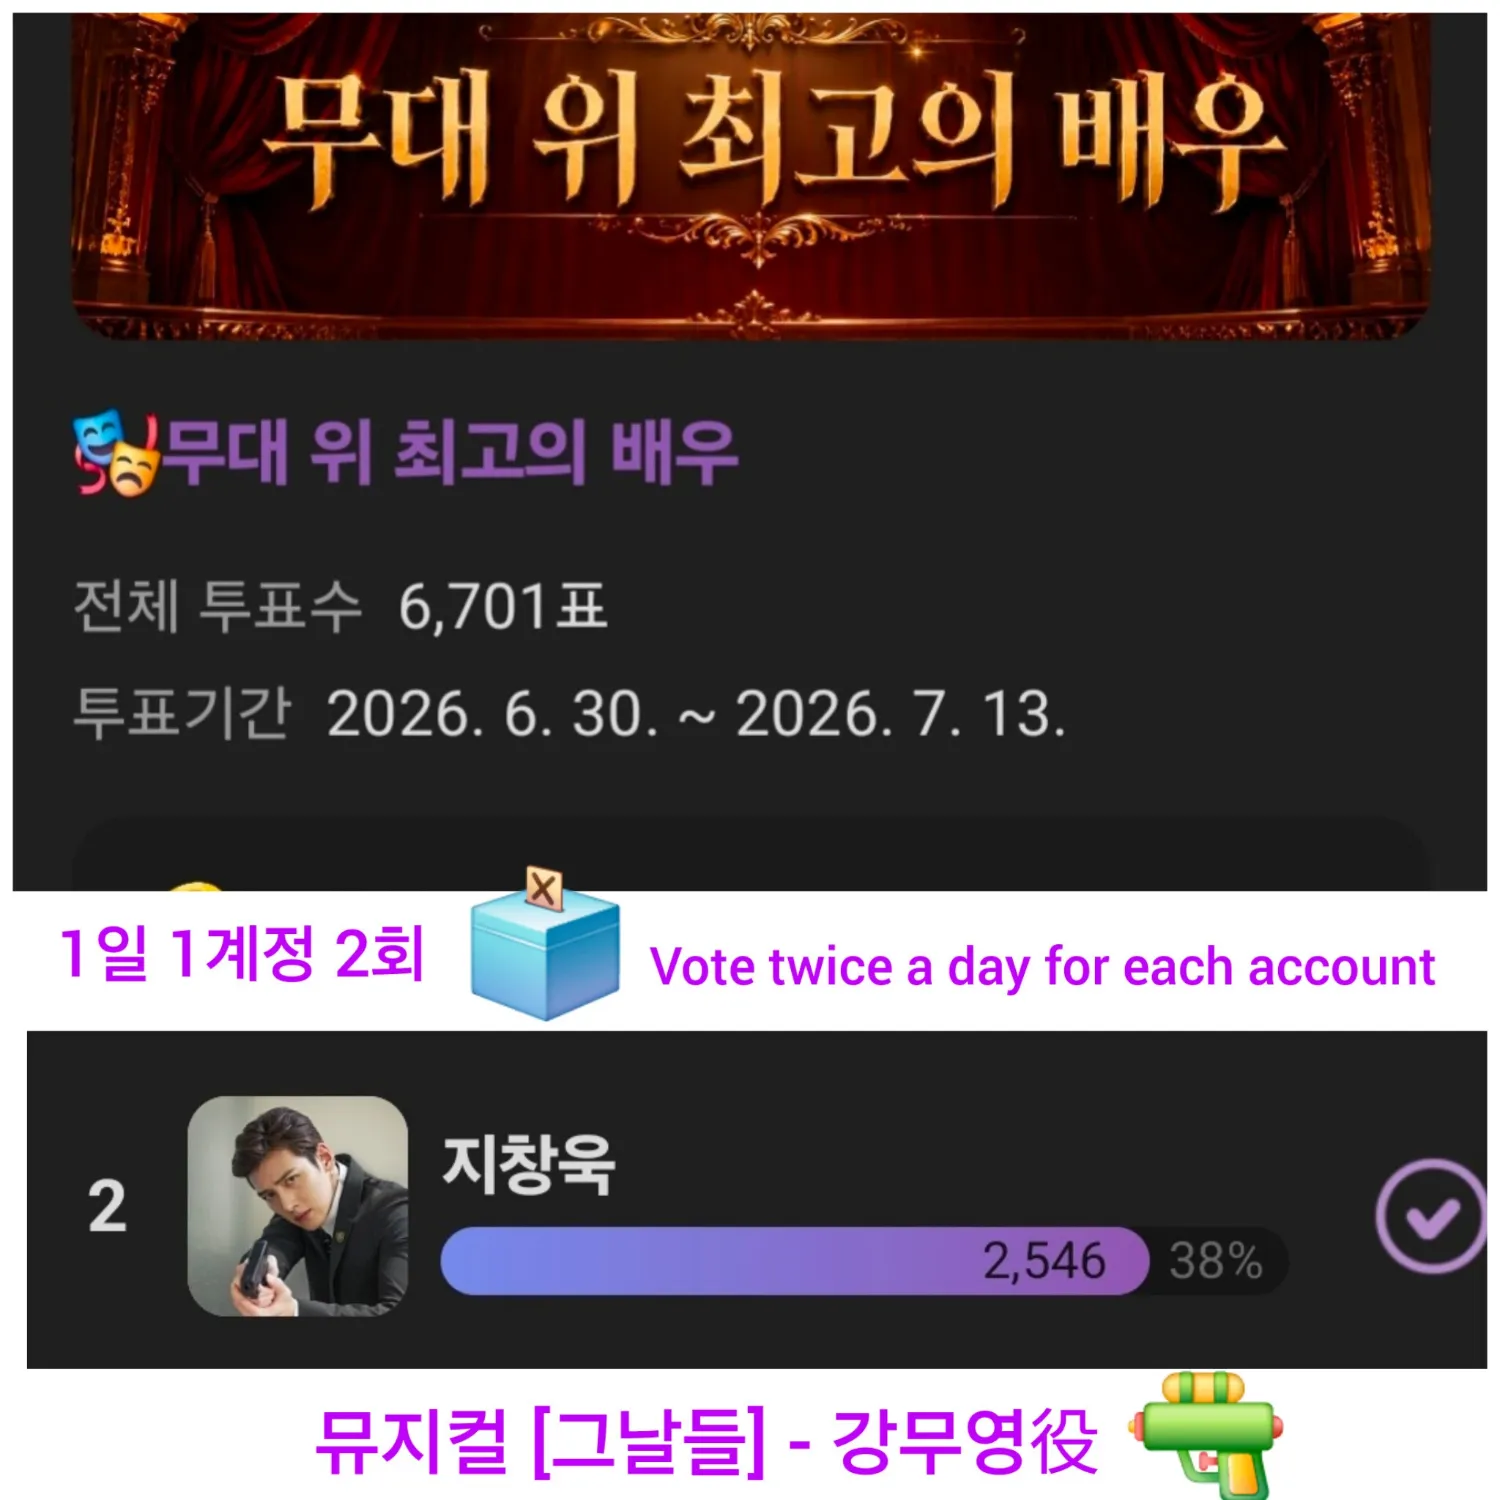The width and height of the screenshot is (1500, 1500).
Task: Click the 투표기간 label
Action: [182, 713]
